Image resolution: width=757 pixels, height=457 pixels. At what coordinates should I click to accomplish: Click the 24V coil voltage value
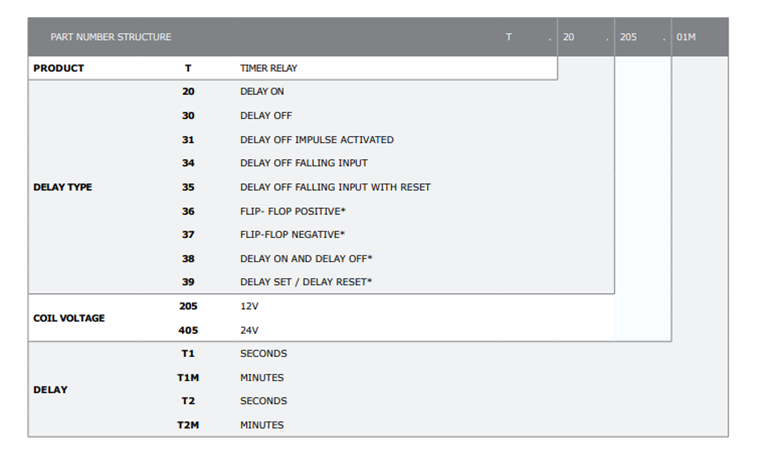pos(249,330)
